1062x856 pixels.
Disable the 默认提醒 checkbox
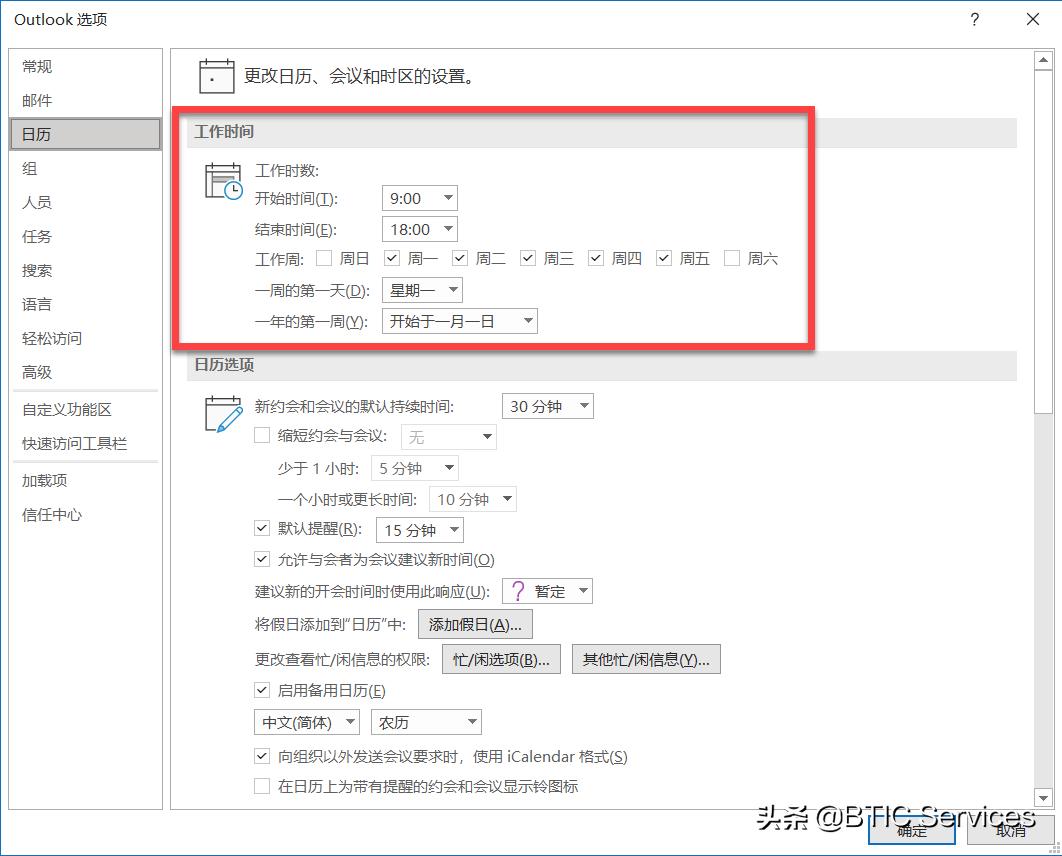tap(262, 528)
